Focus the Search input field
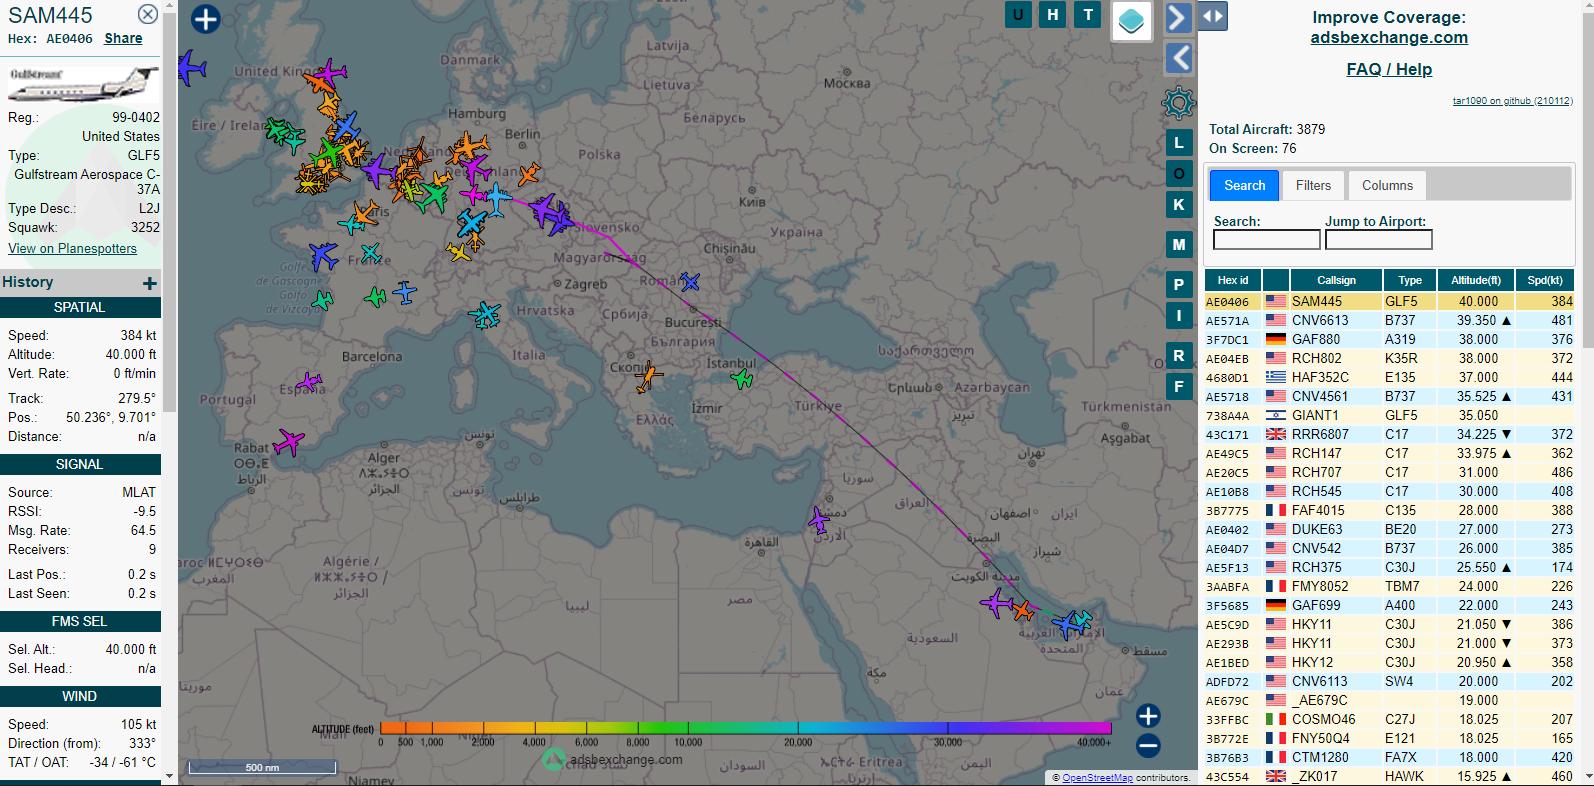 click(x=1266, y=240)
